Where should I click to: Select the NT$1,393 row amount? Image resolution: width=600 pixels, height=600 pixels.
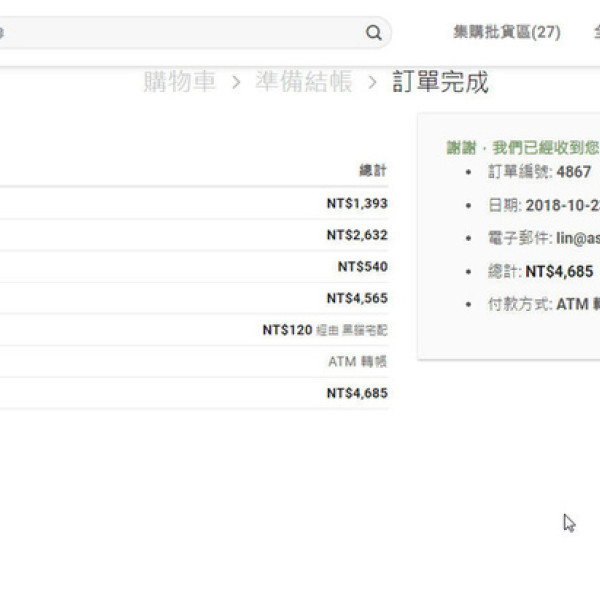[356, 203]
